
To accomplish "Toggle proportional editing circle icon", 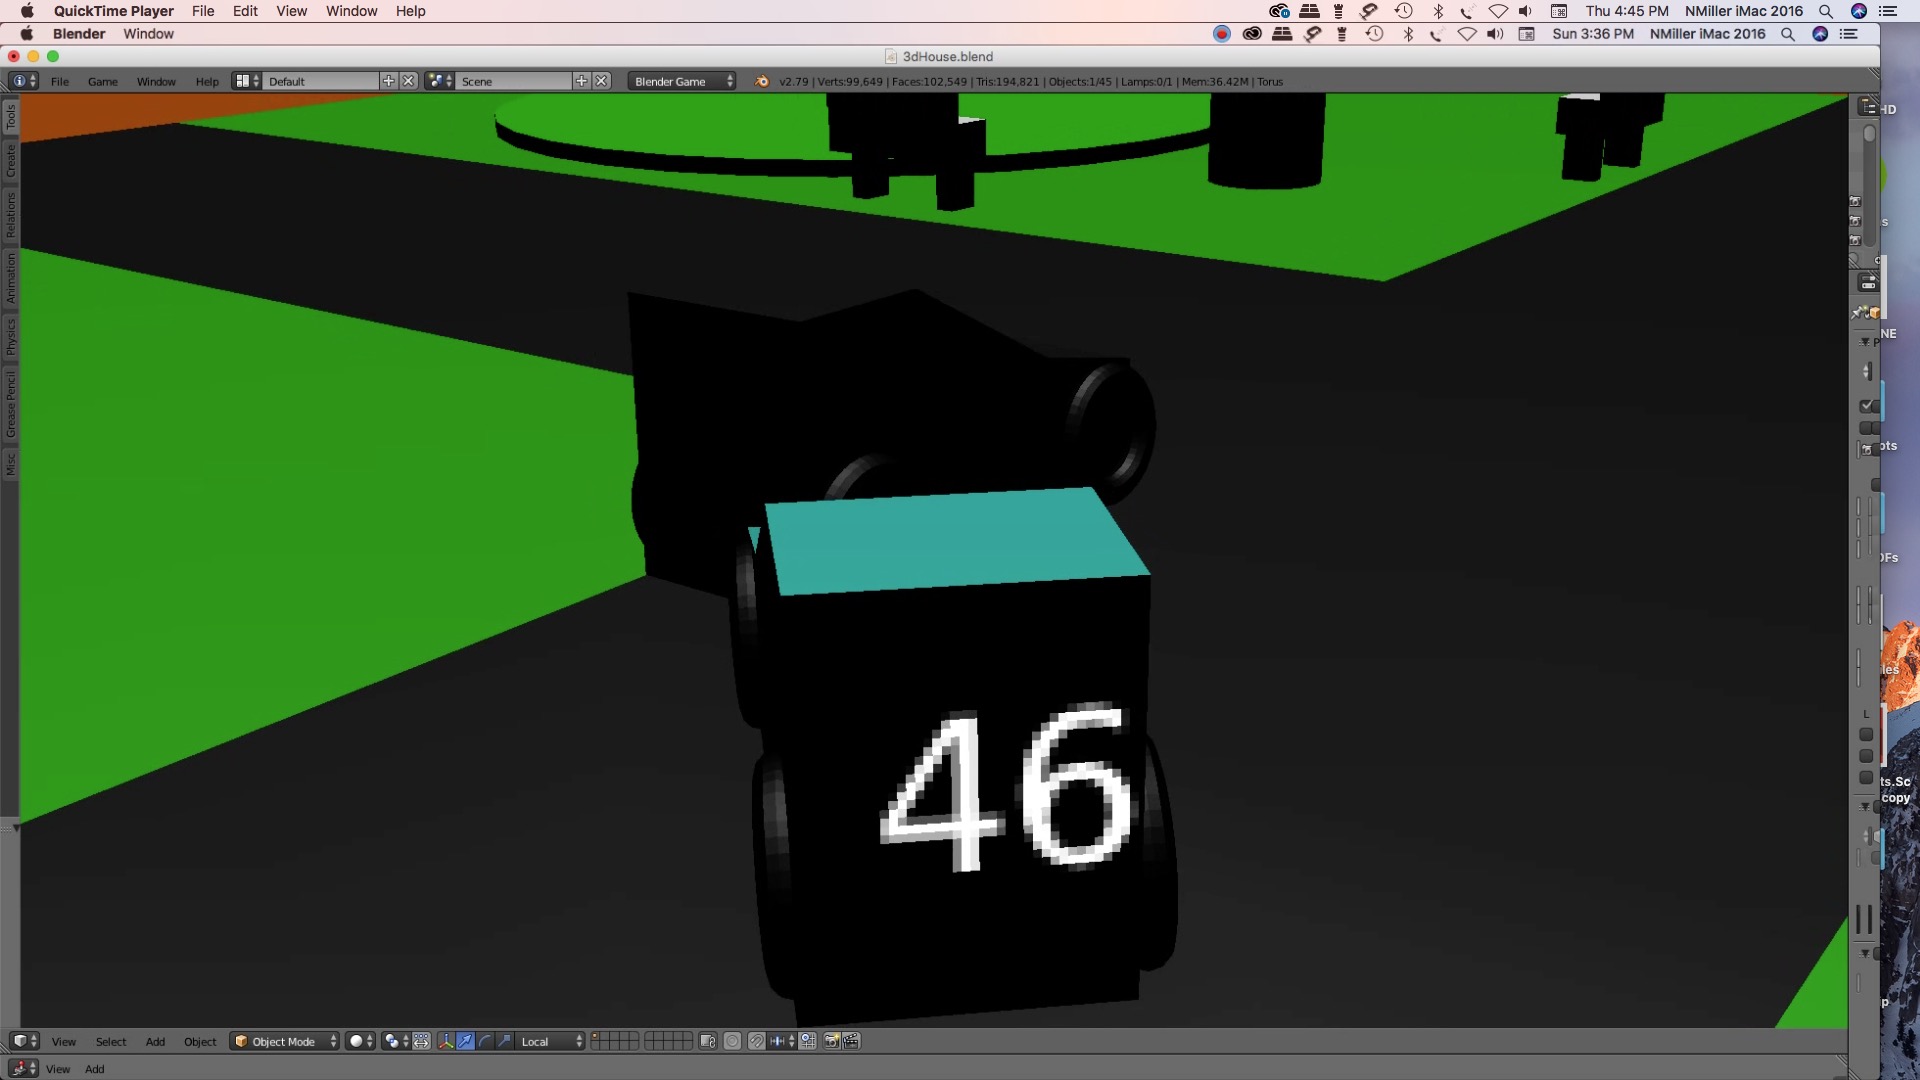I will (732, 1041).
